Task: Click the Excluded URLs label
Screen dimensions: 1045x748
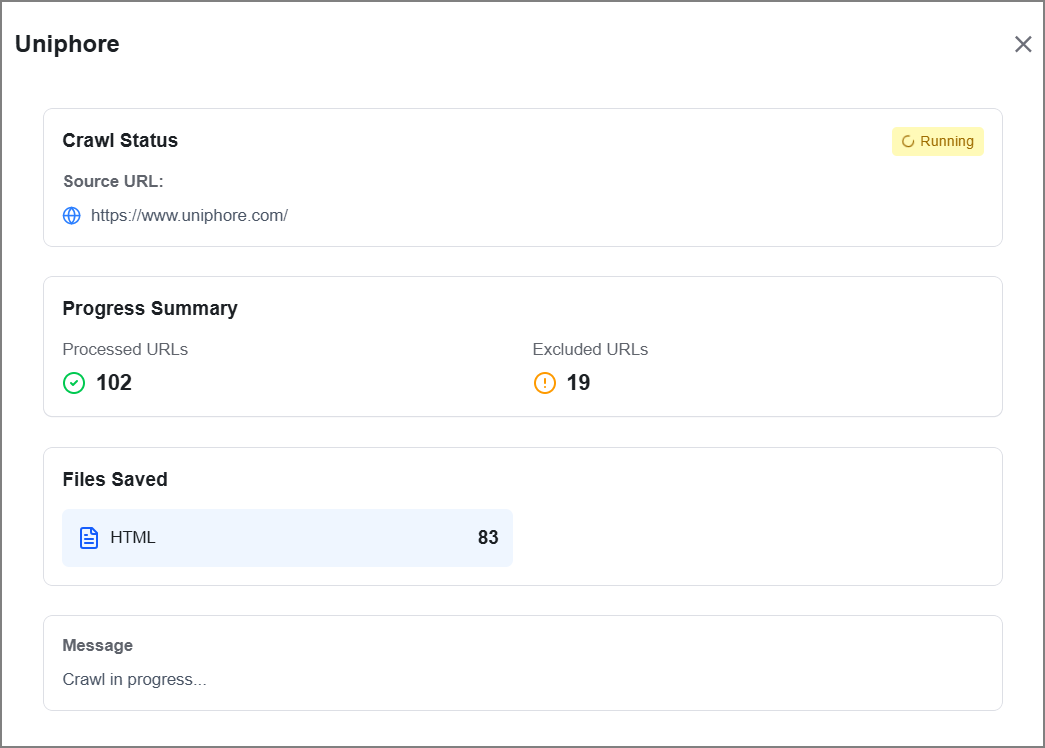Action: click(x=590, y=349)
